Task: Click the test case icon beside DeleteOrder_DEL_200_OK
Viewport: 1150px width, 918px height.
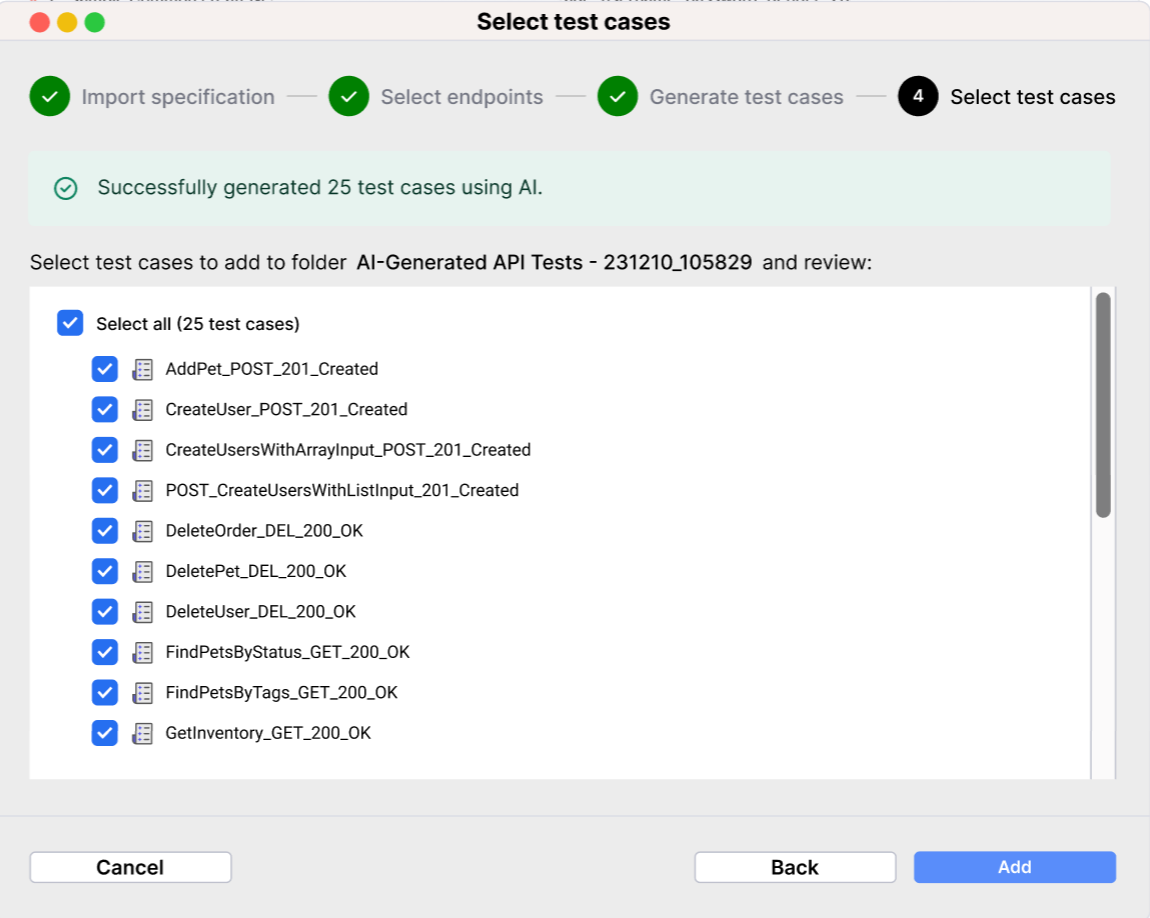Action: 142,531
